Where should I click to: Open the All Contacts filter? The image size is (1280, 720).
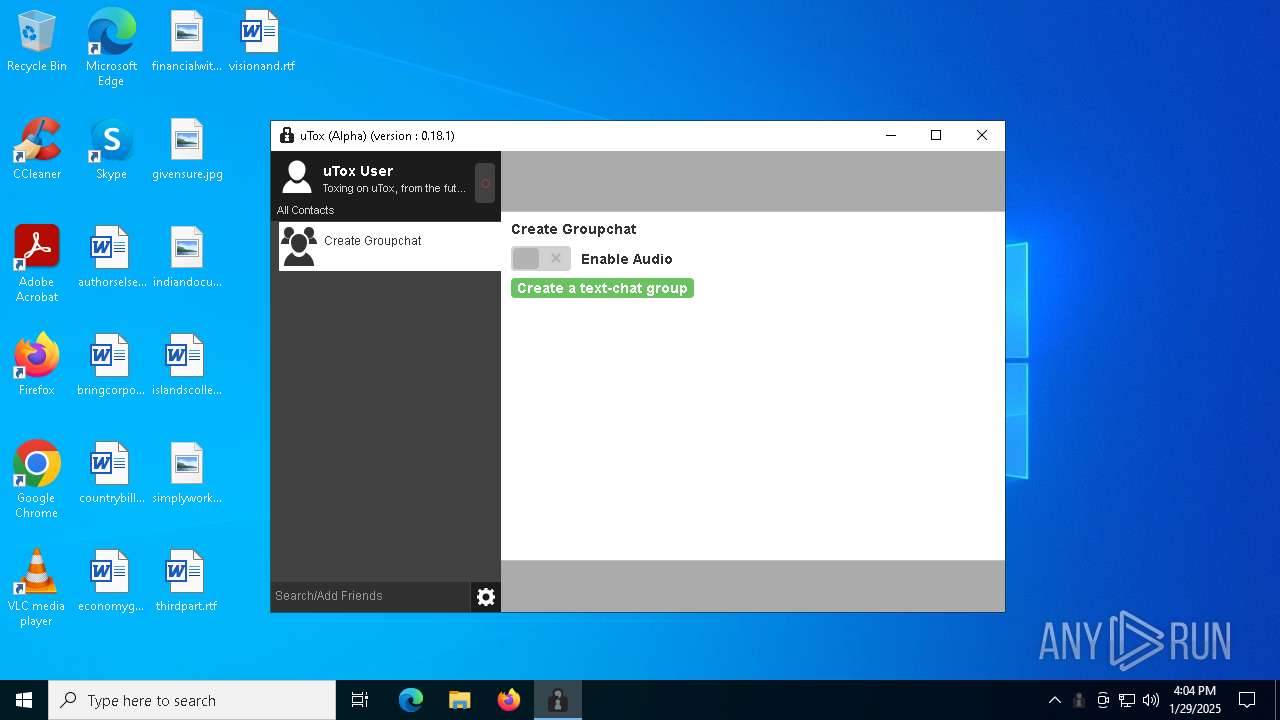pyautogui.click(x=305, y=210)
